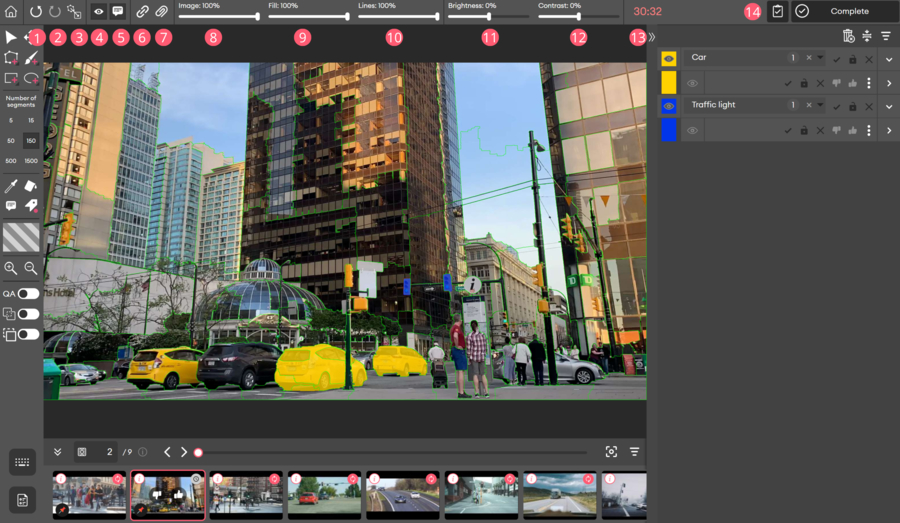The image size is (900, 523).
Task: Click the image number field showing 2
Action: click(x=103, y=452)
